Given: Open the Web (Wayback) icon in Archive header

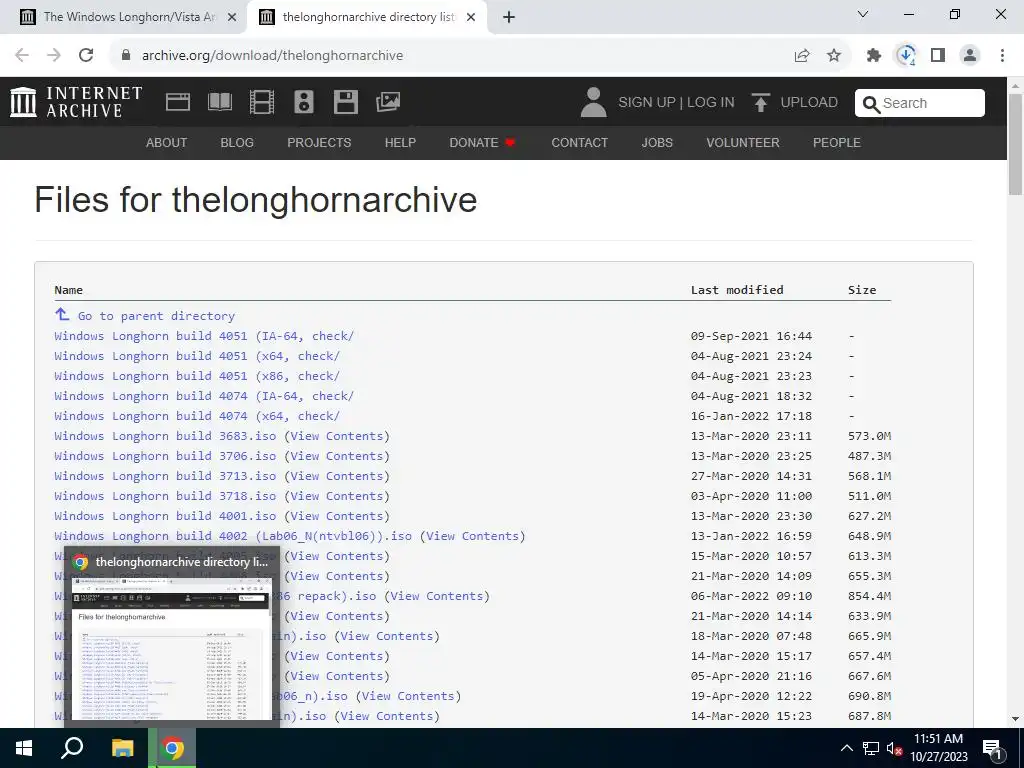Looking at the screenshot, I should tap(178, 102).
